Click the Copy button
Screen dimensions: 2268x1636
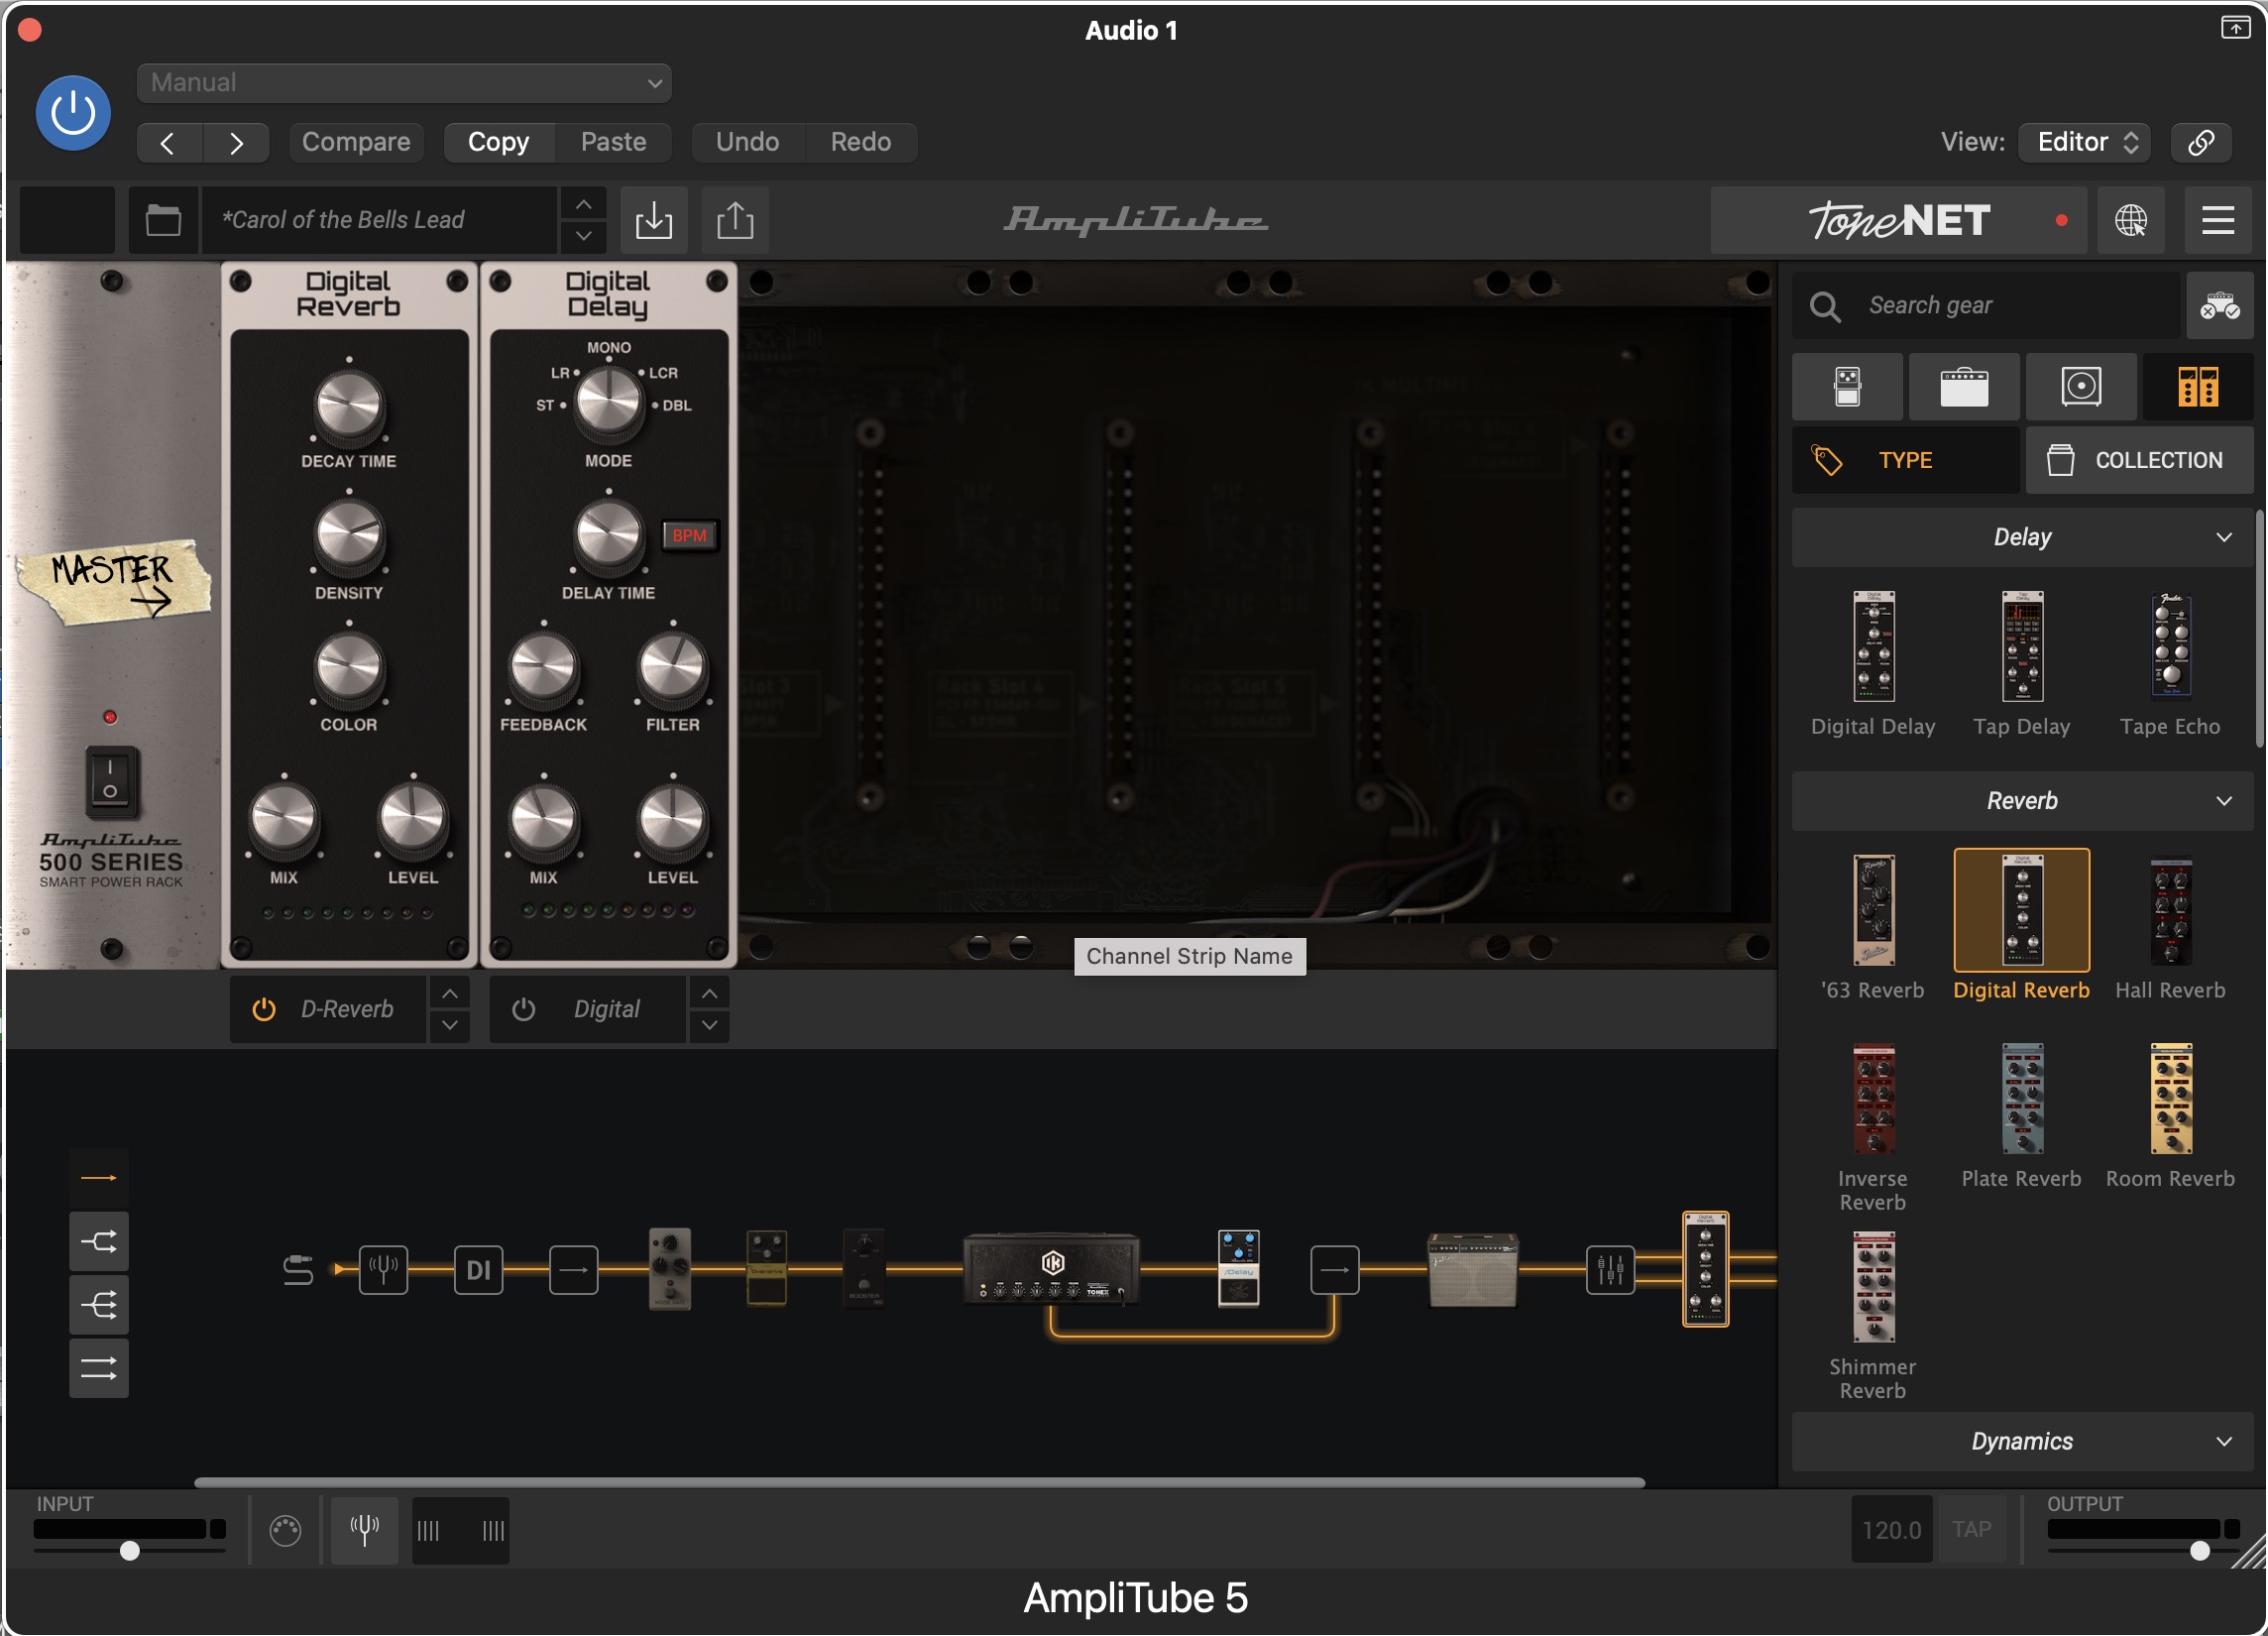click(498, 142)
